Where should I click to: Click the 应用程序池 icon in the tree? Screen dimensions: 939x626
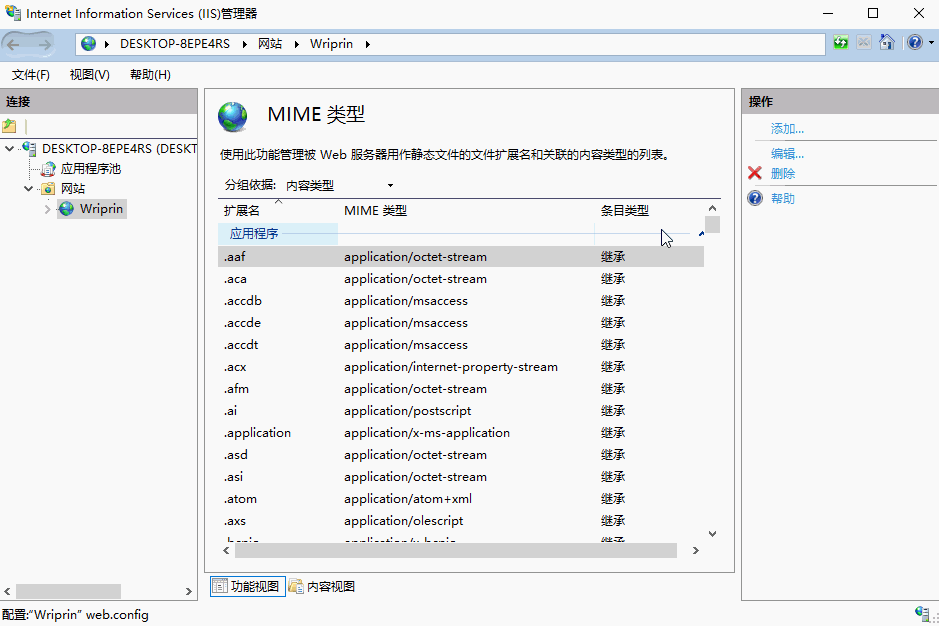(48, 169)
